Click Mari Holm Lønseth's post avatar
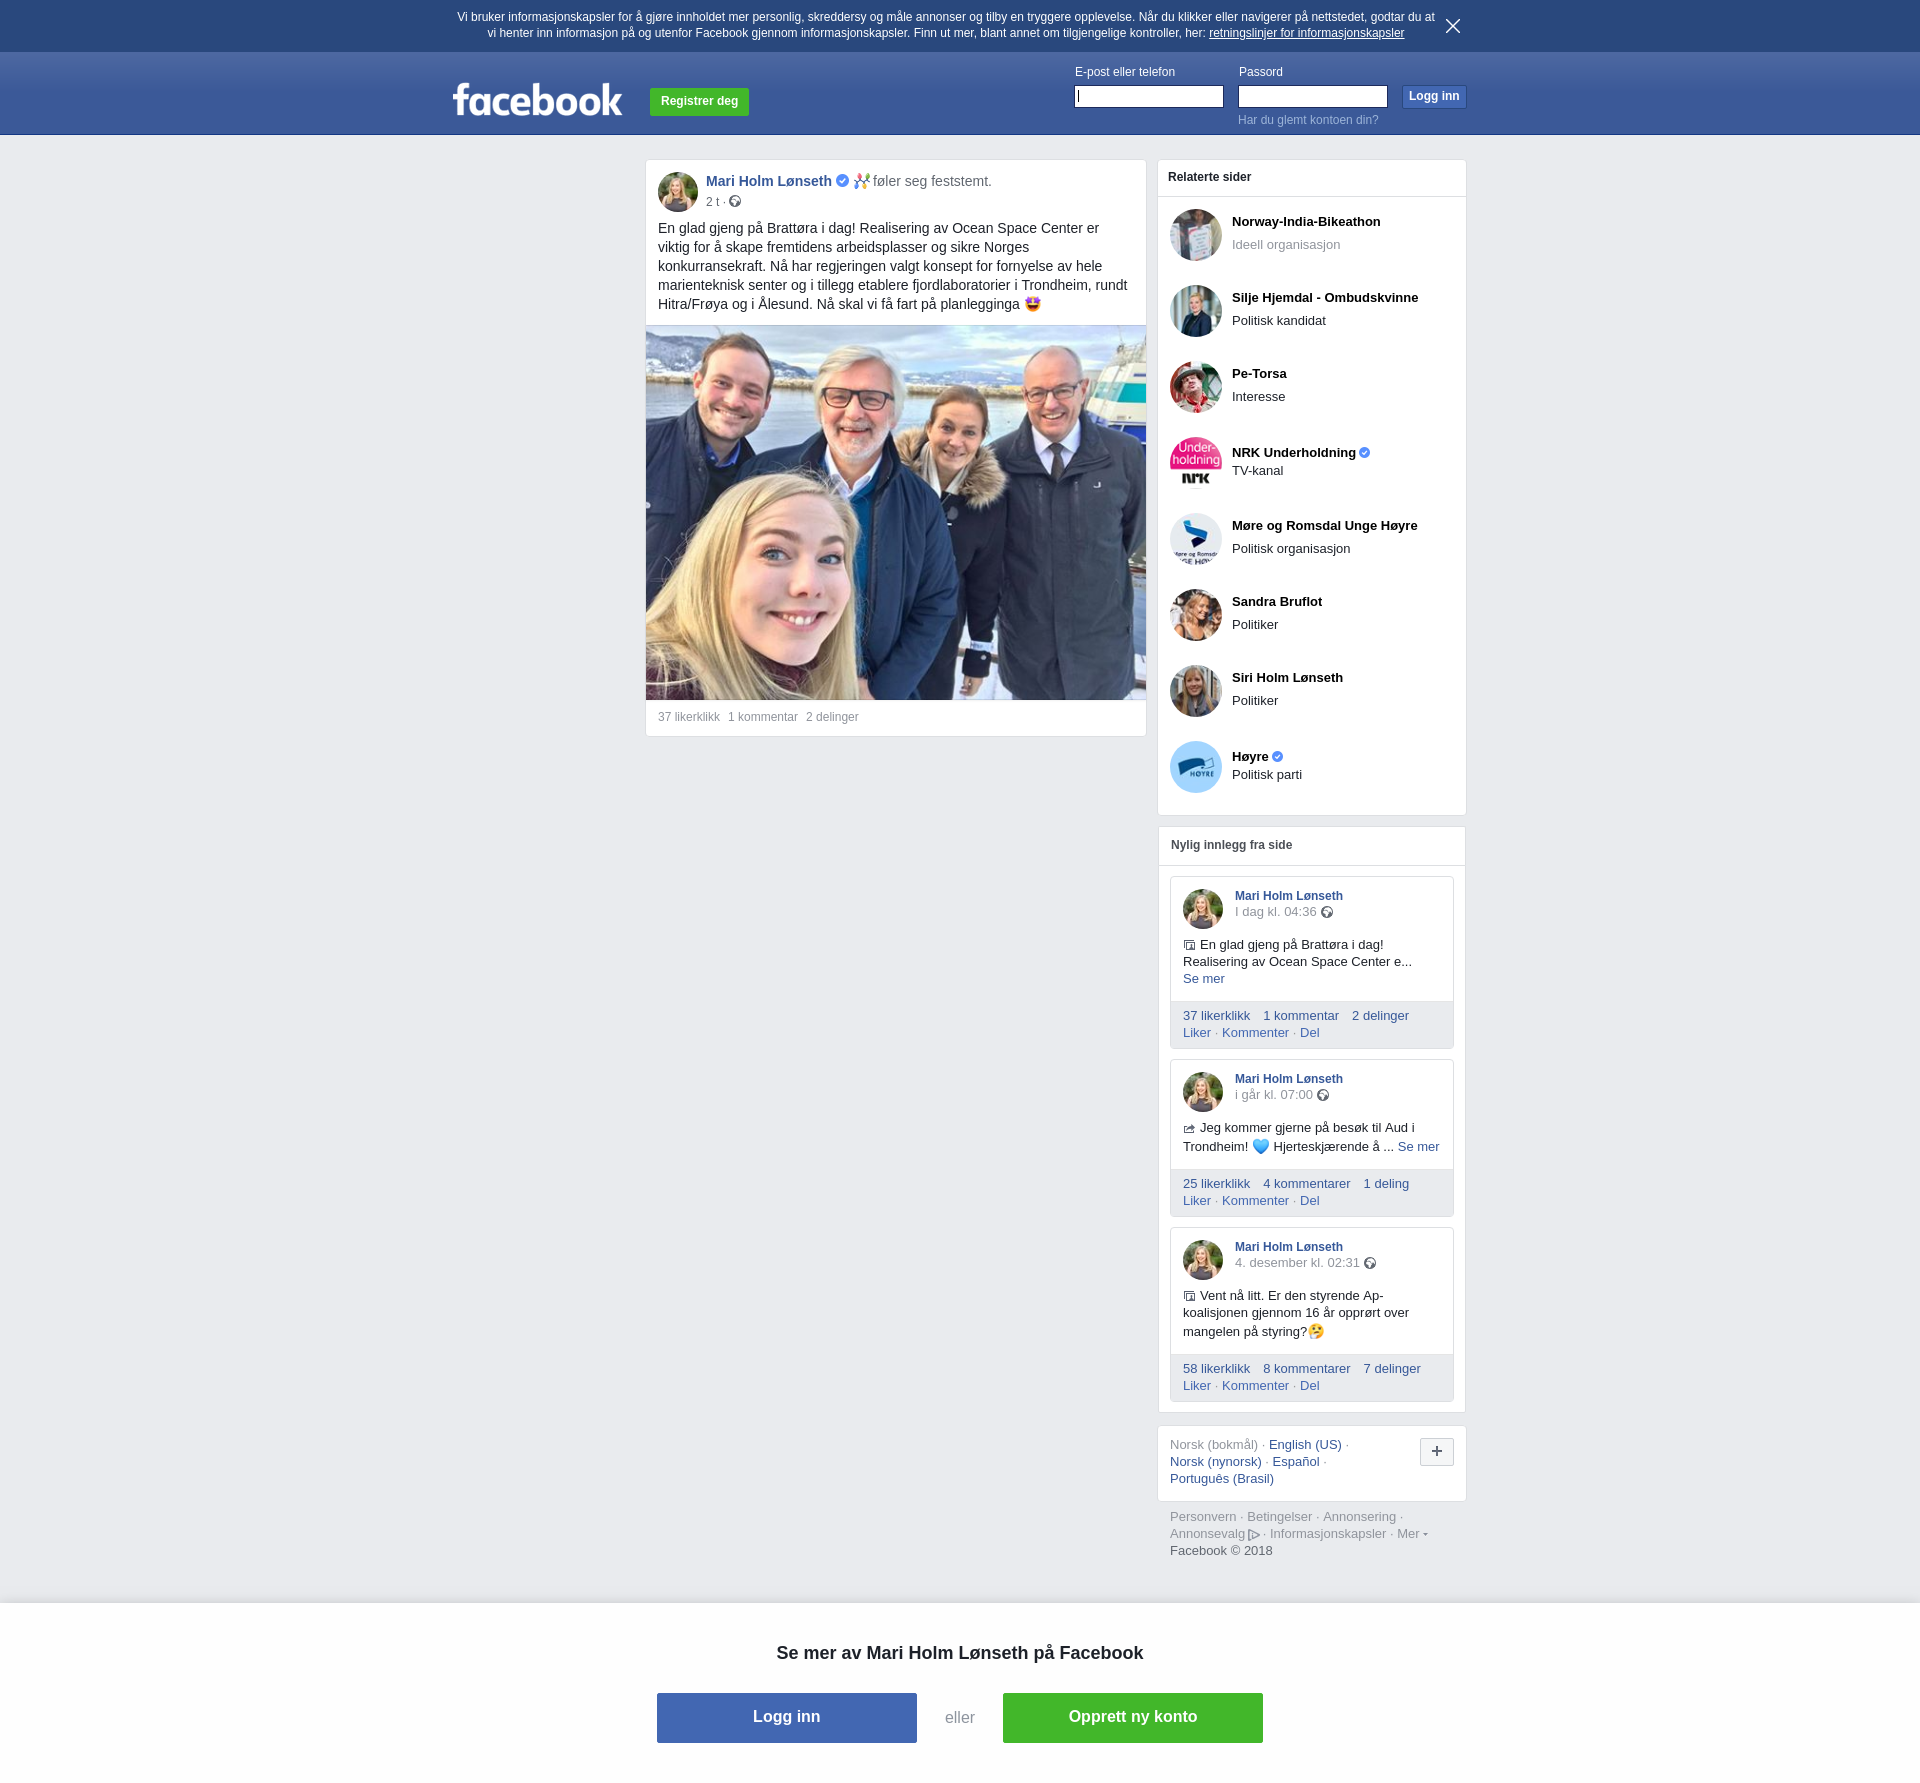The height and width of the screenshot is (1783, 1920). pos(678,192)
